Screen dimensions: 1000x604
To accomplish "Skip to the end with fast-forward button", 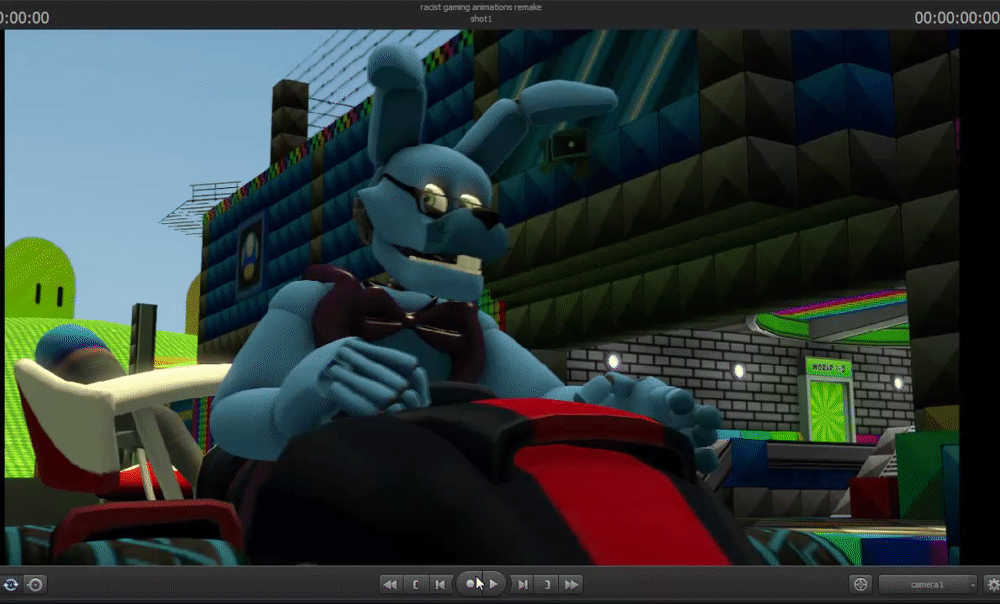I will point(571,584).
